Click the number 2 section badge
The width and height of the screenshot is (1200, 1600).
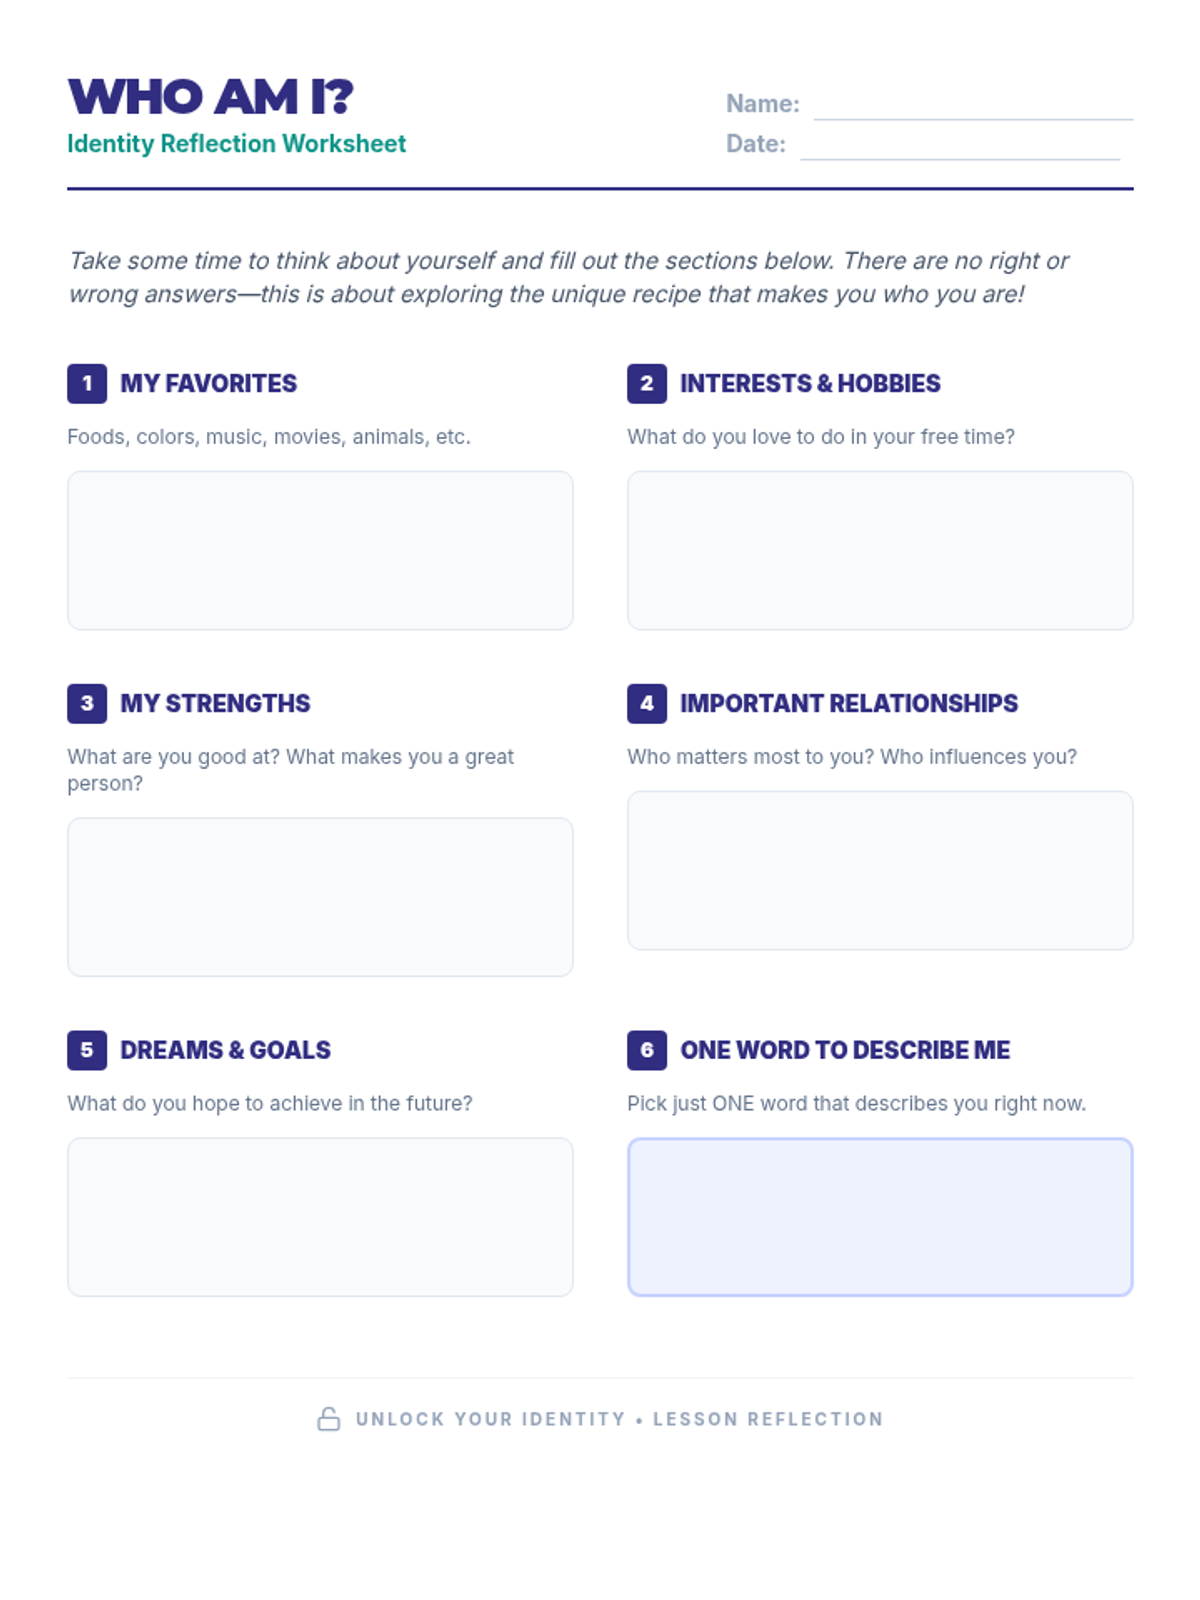[x=647, y=384]
